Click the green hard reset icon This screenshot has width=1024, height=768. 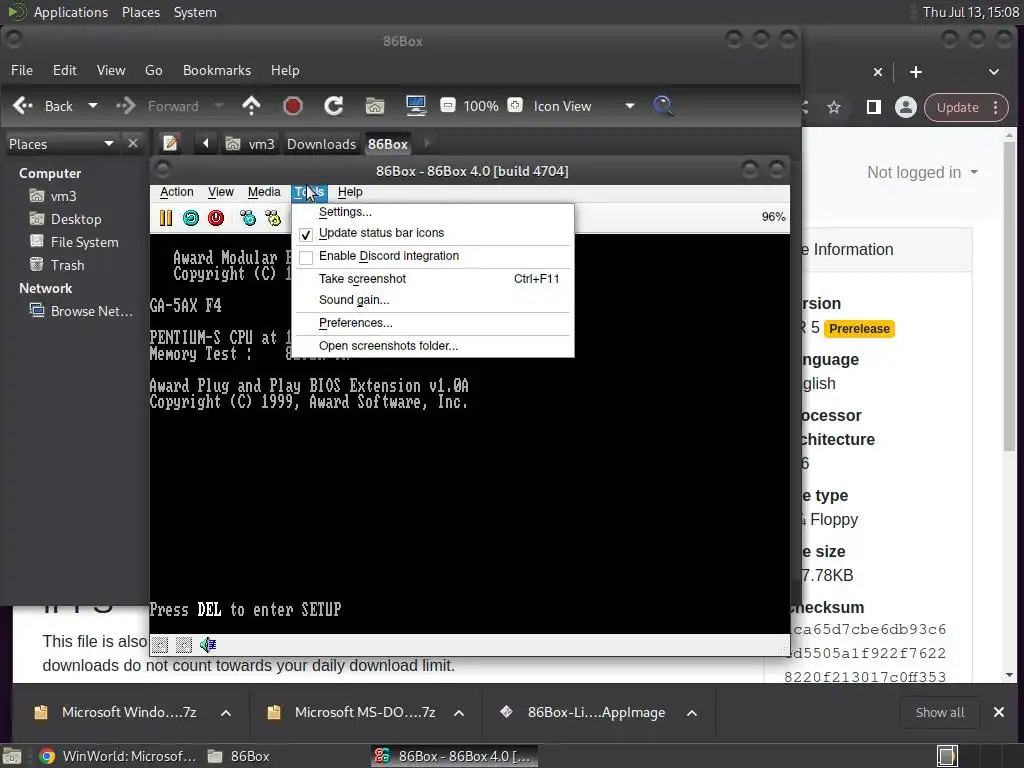[191, 217]
